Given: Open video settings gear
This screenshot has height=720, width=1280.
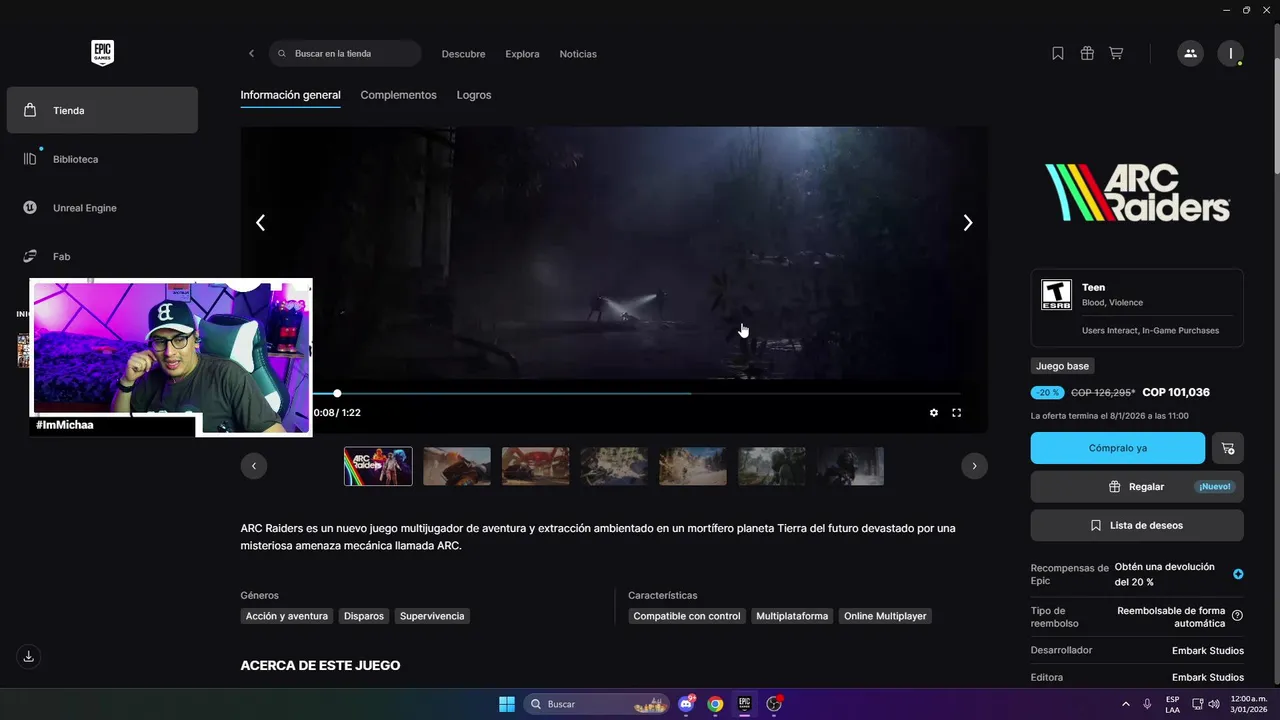Looking at the screenshot, I should [934, 412].
